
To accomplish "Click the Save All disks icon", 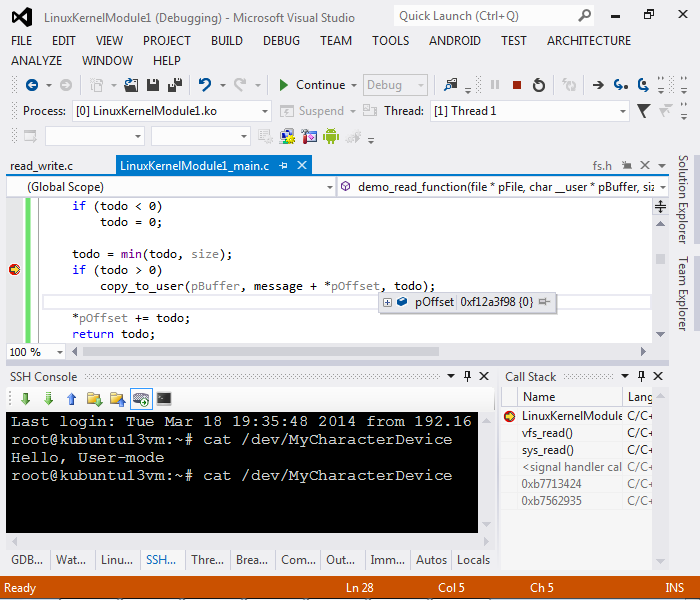I will coord(175,85).
